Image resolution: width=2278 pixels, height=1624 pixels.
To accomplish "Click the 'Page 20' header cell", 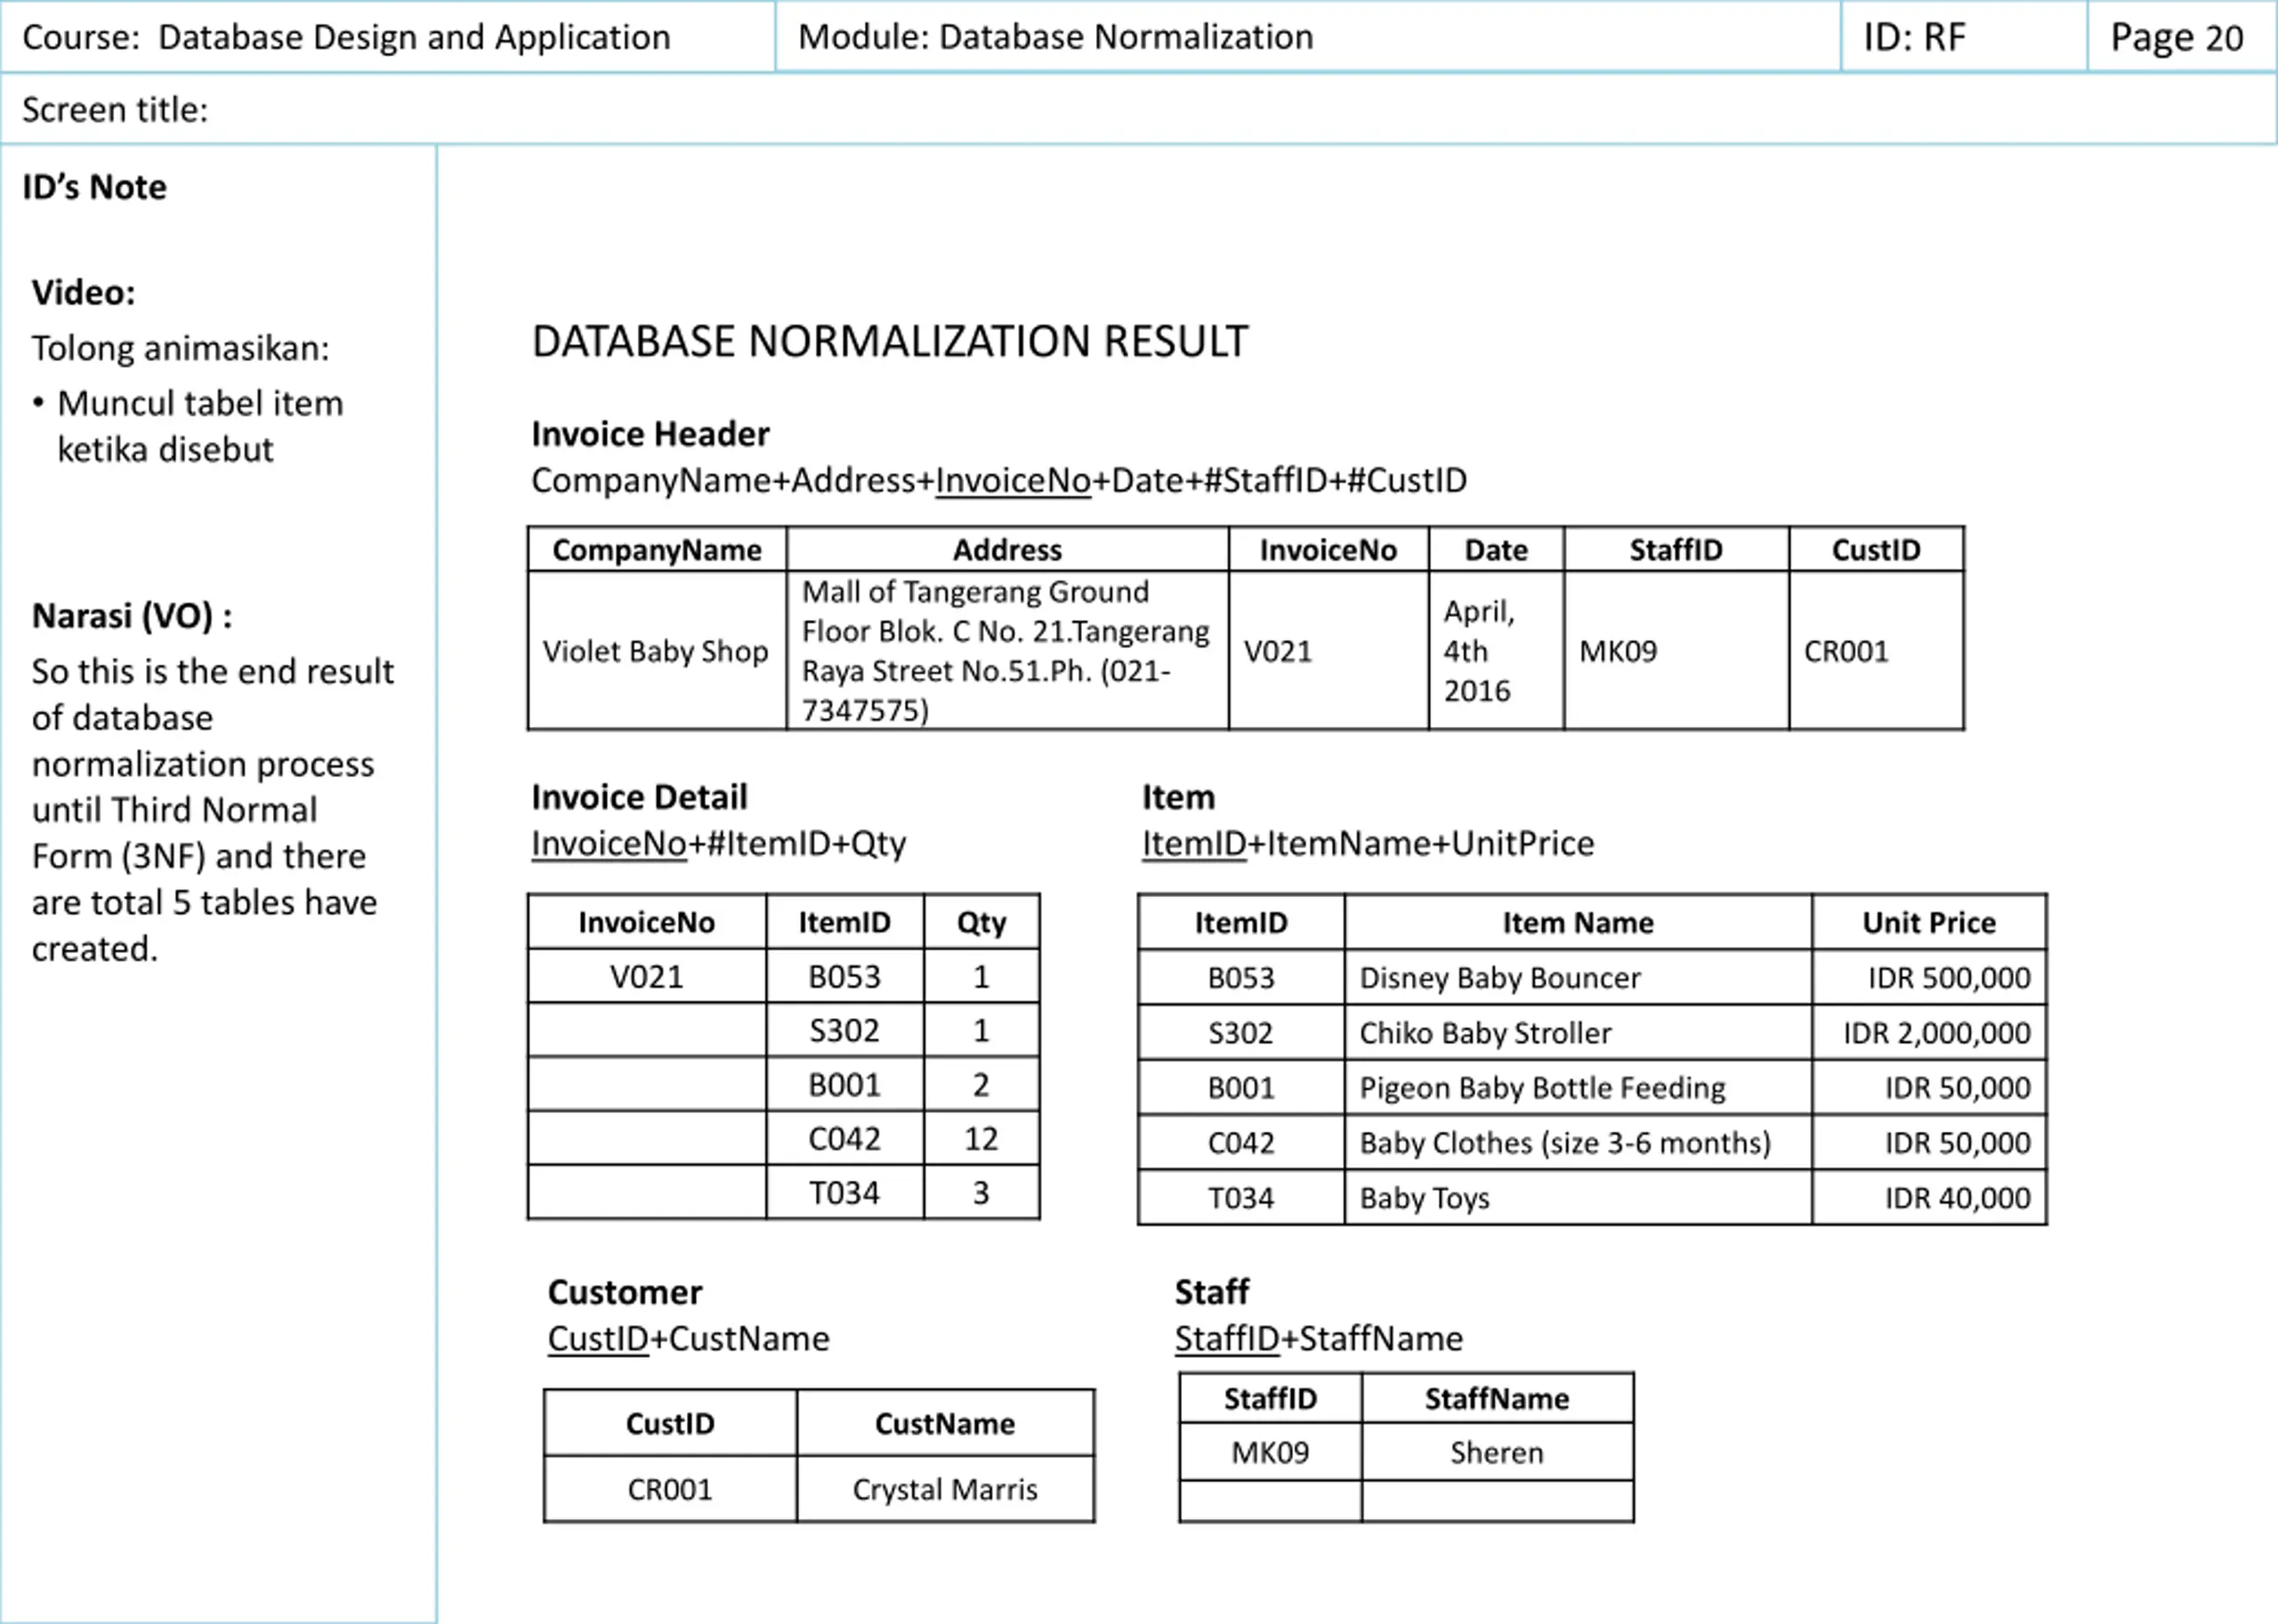I will tap(2182, 37).
